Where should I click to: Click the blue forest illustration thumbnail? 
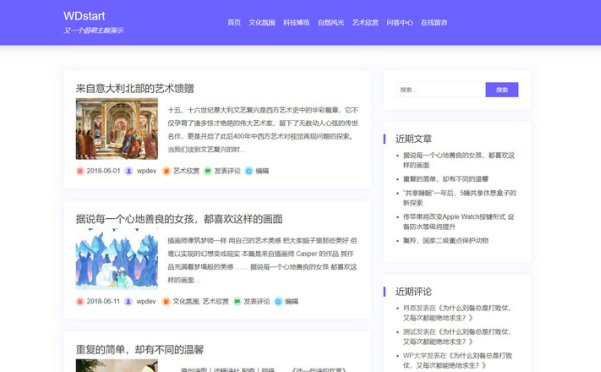[117, 259]
